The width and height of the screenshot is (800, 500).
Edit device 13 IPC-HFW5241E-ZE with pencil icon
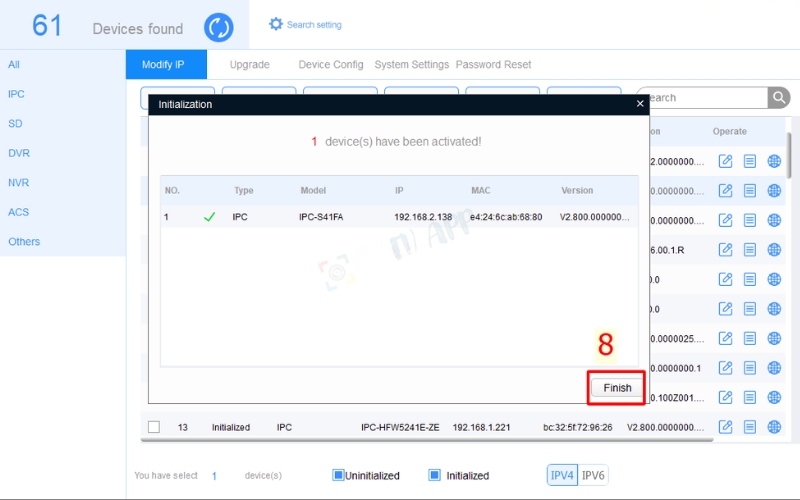pyautogui.click(x=725, y=427)
